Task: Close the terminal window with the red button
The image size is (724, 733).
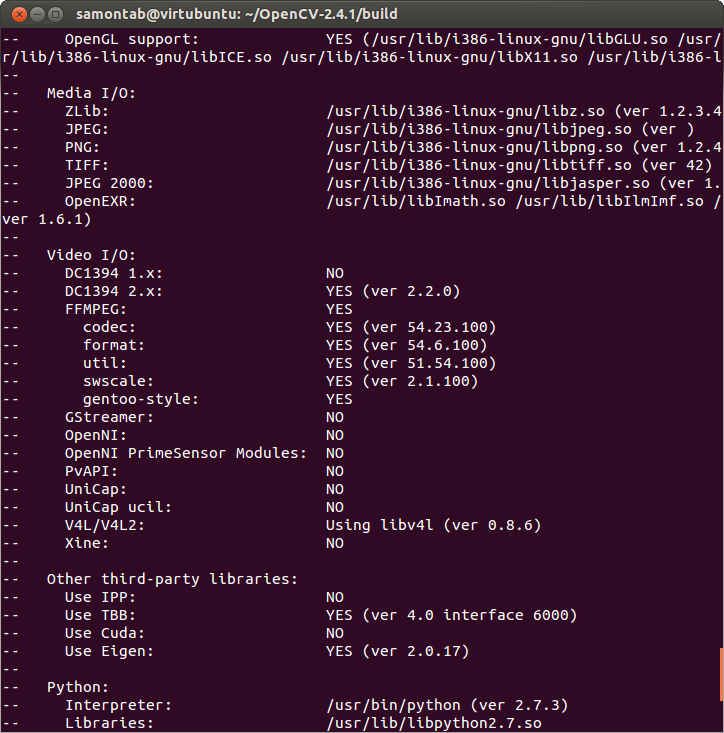Action: (19, 14)
